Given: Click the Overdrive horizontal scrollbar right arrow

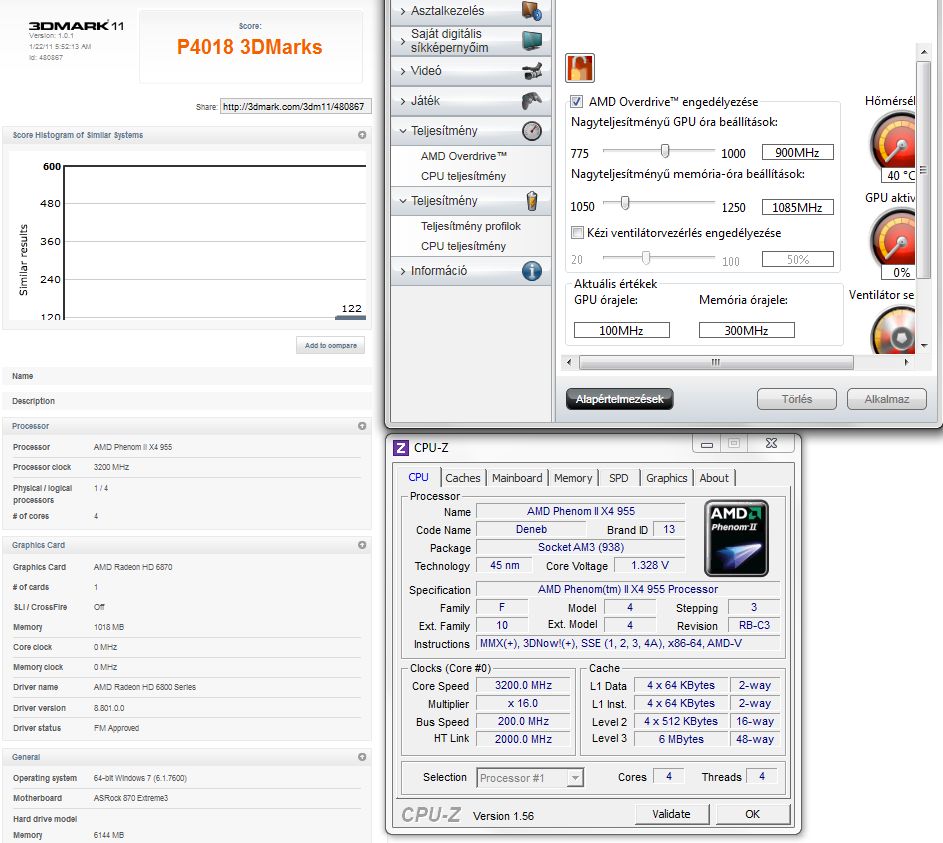Looking at the screenshot, I should pyautogui.click(x=906, y=363).
